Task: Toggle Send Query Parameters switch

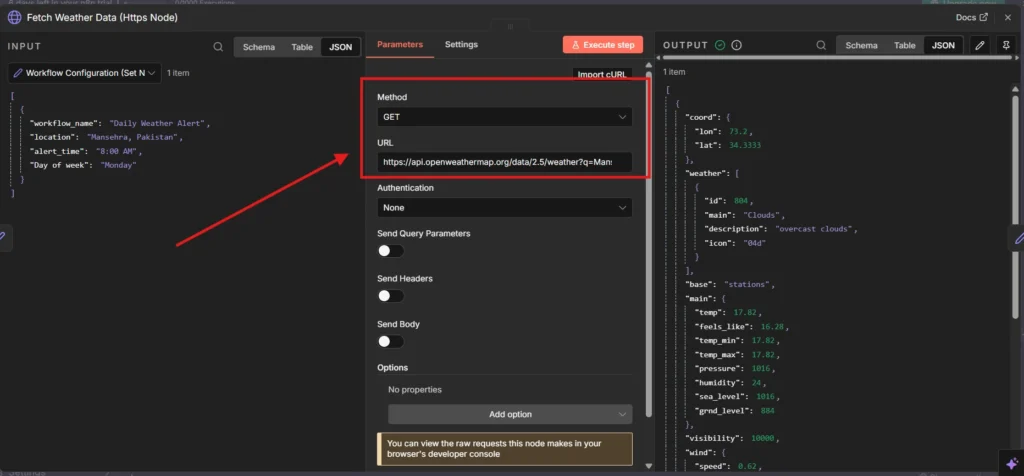Action: (x=391, y=251)
